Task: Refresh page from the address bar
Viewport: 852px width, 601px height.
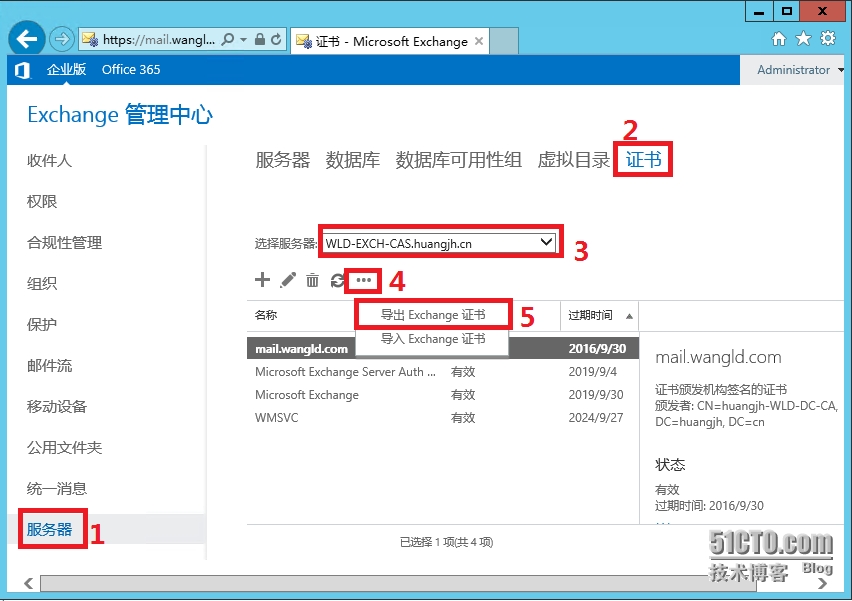Action: [x=276, y=39]
